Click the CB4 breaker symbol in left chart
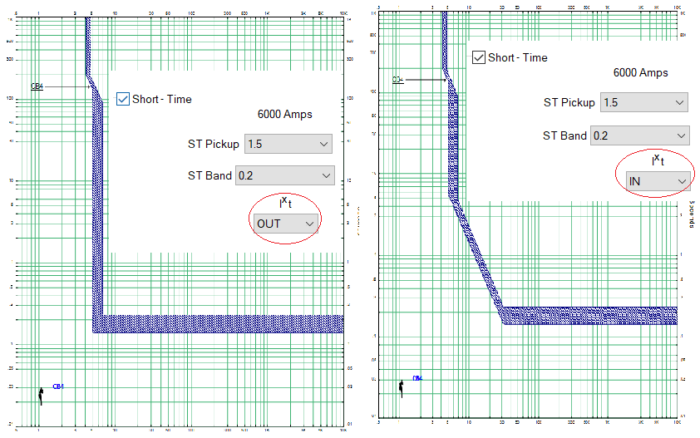The width and height of the screenshot is (700, 438). [x=41, y=396]
